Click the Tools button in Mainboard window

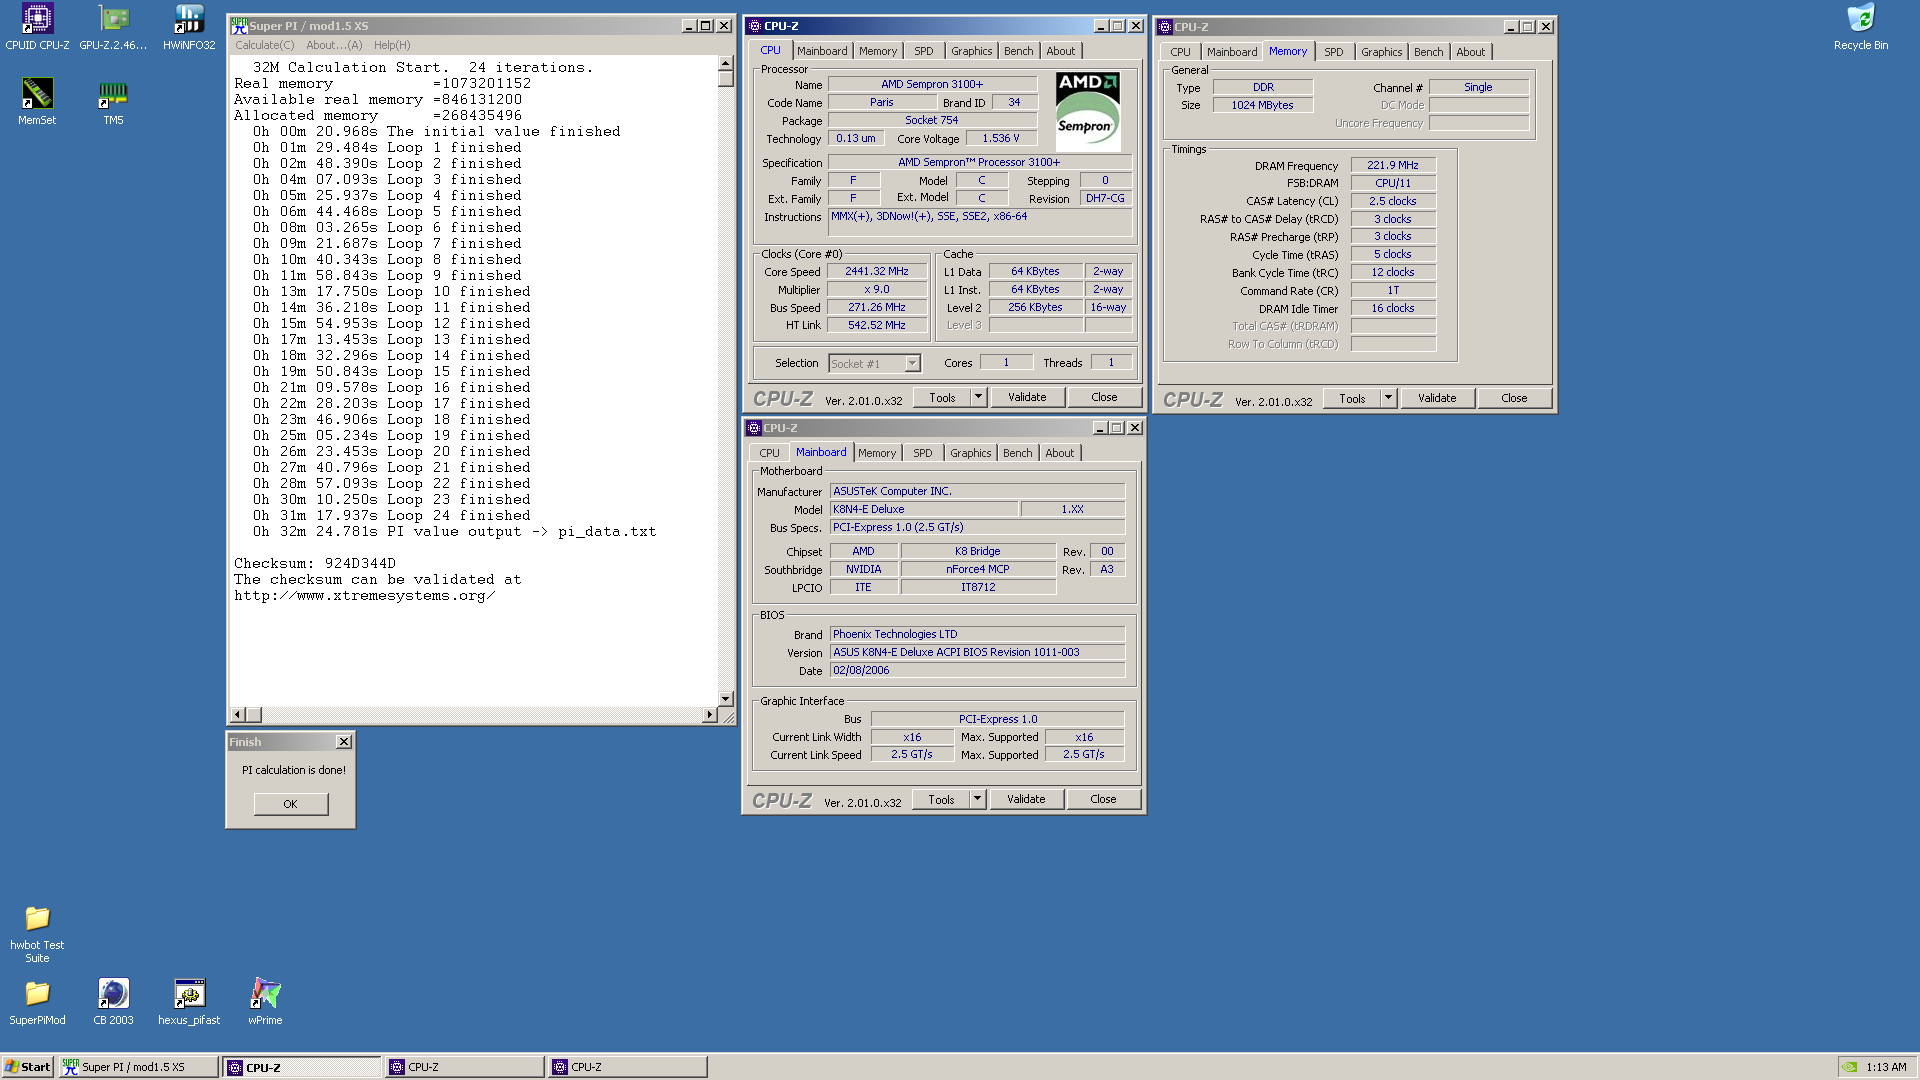pyautogui.click(x=941, y=800)
